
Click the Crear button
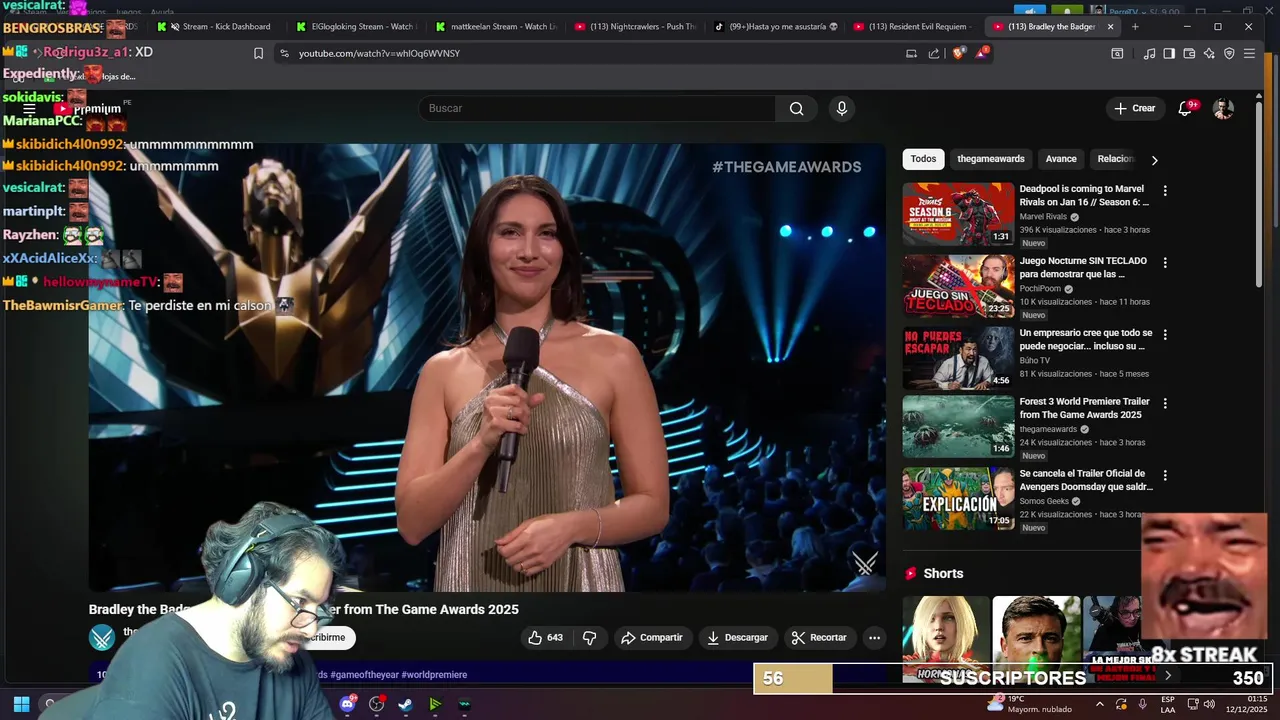click(x=1134, y=108)
